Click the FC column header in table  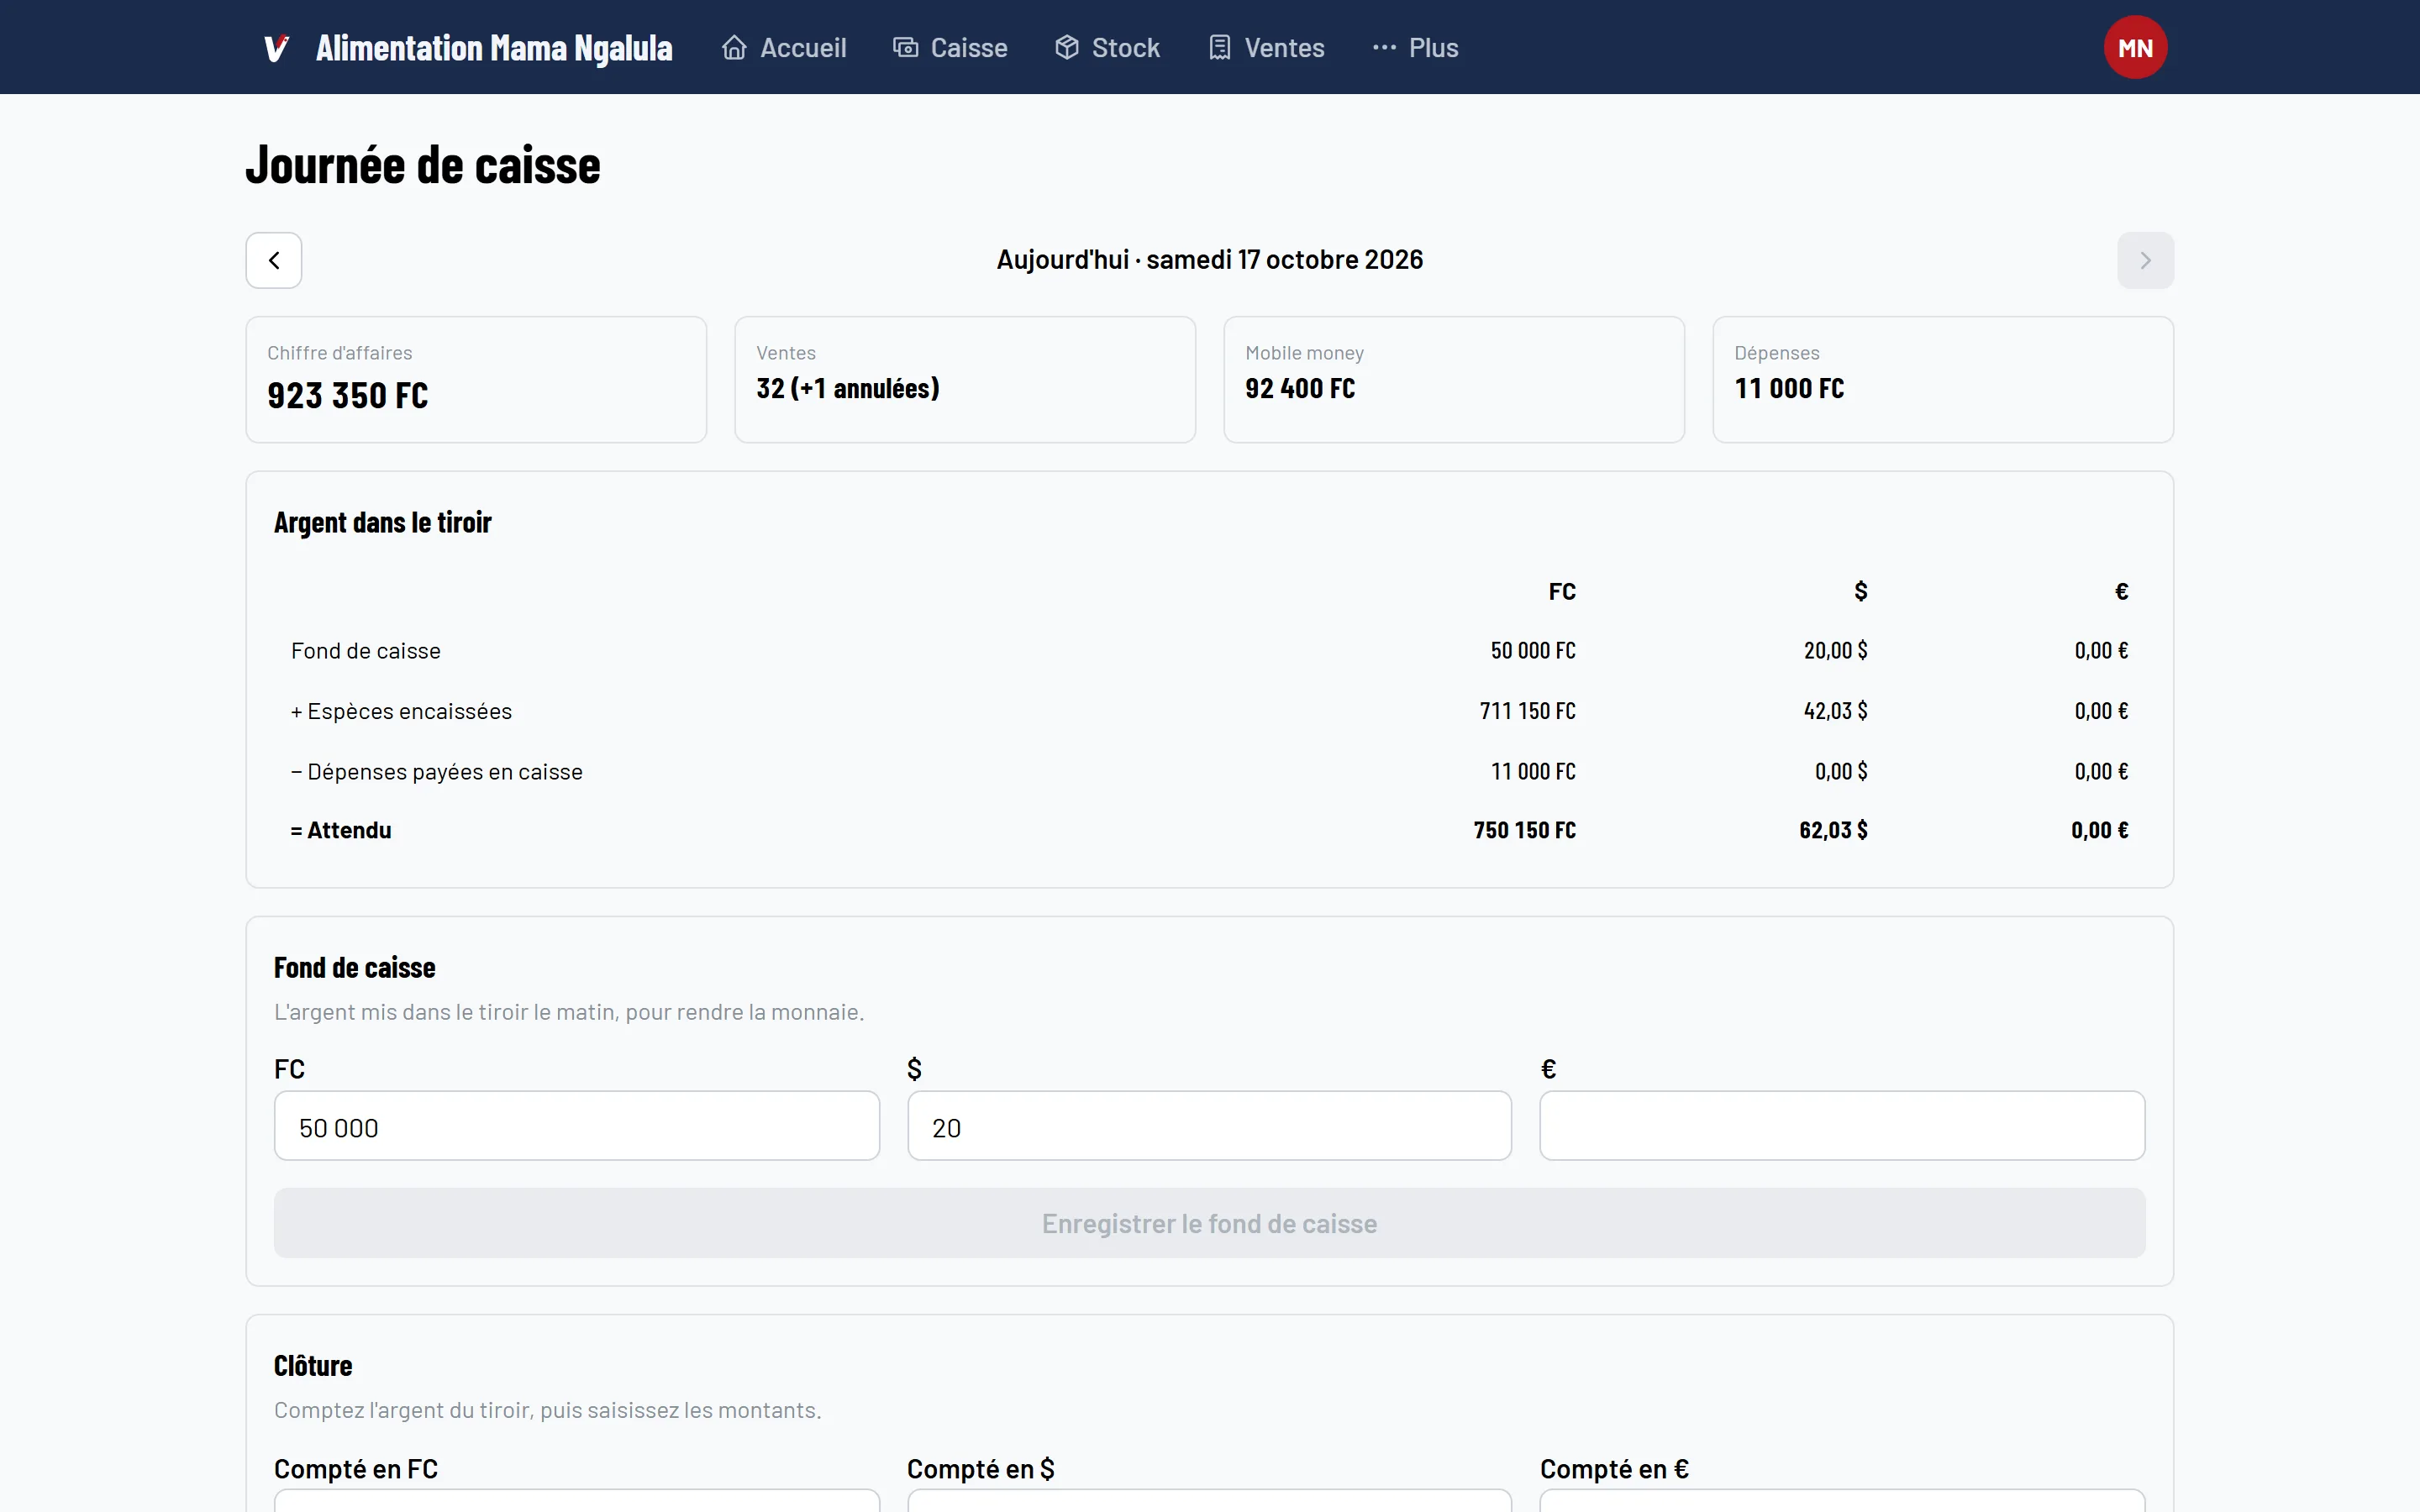click(x=1562, y=592)
